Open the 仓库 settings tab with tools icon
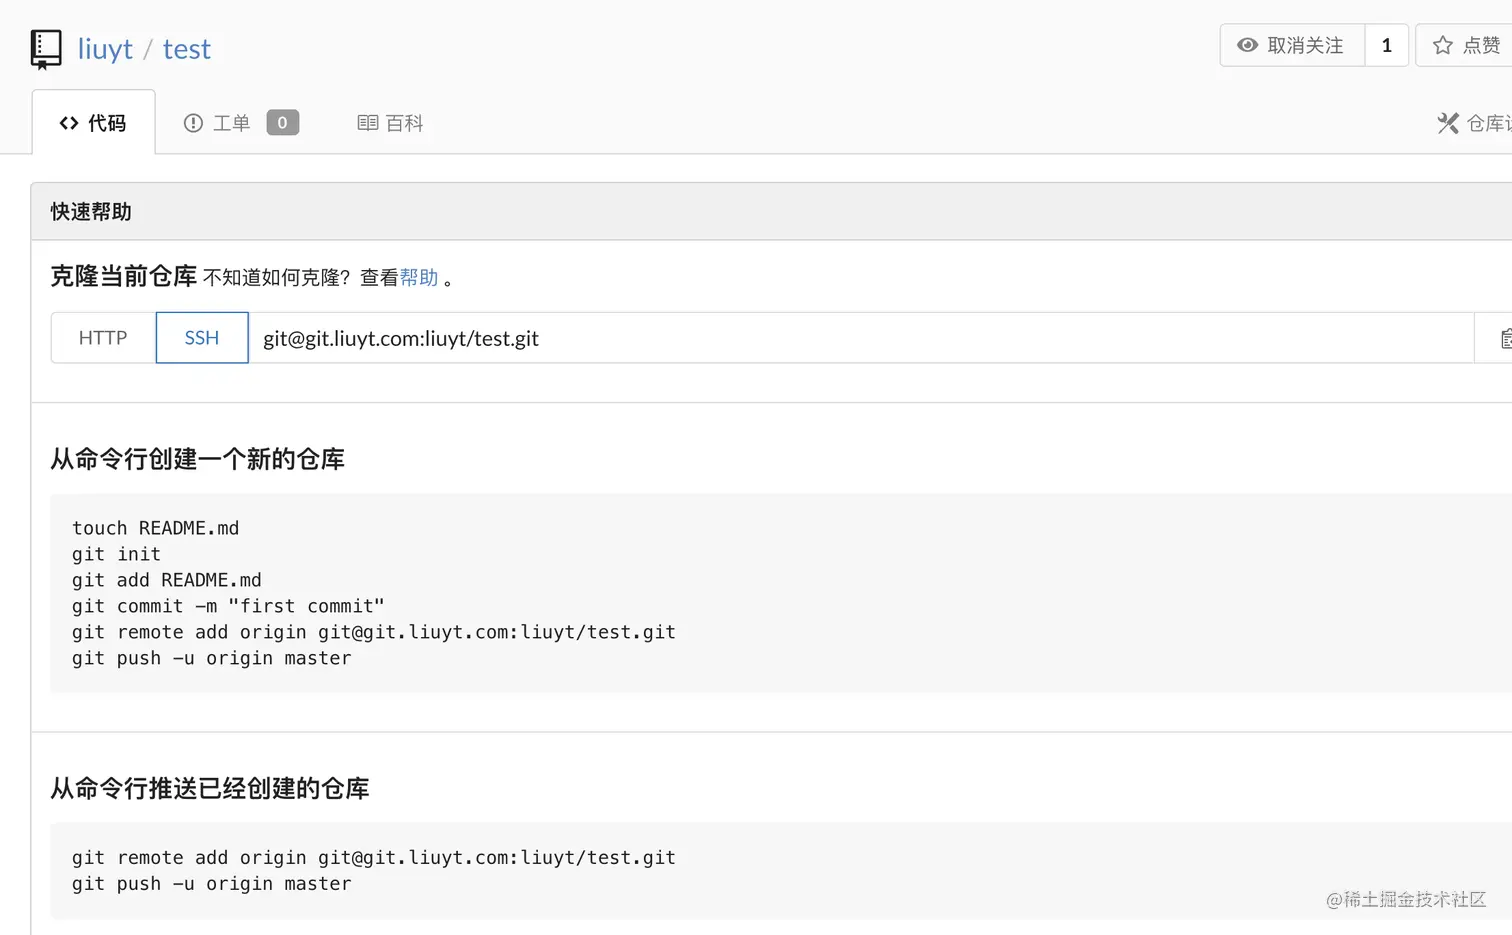 1474,123
